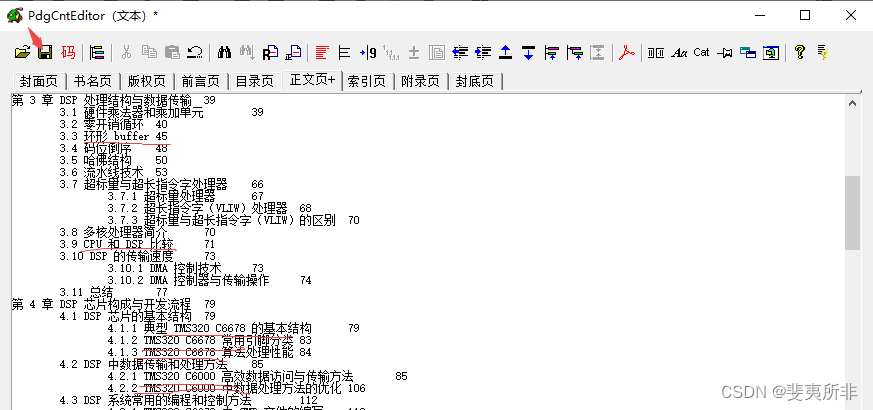Click the monitor screen window icon
Screen dimensions: 873x410
click(771, 52)
